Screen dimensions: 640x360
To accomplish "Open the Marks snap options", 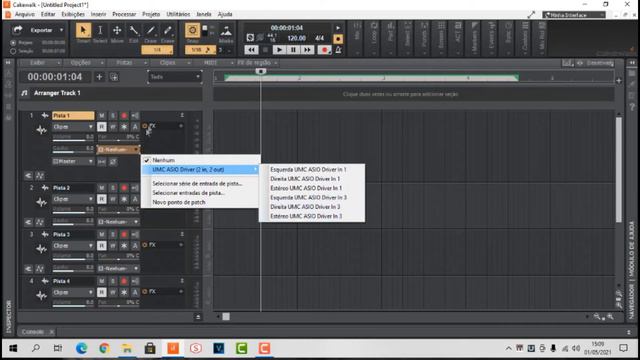I will 226,31.
